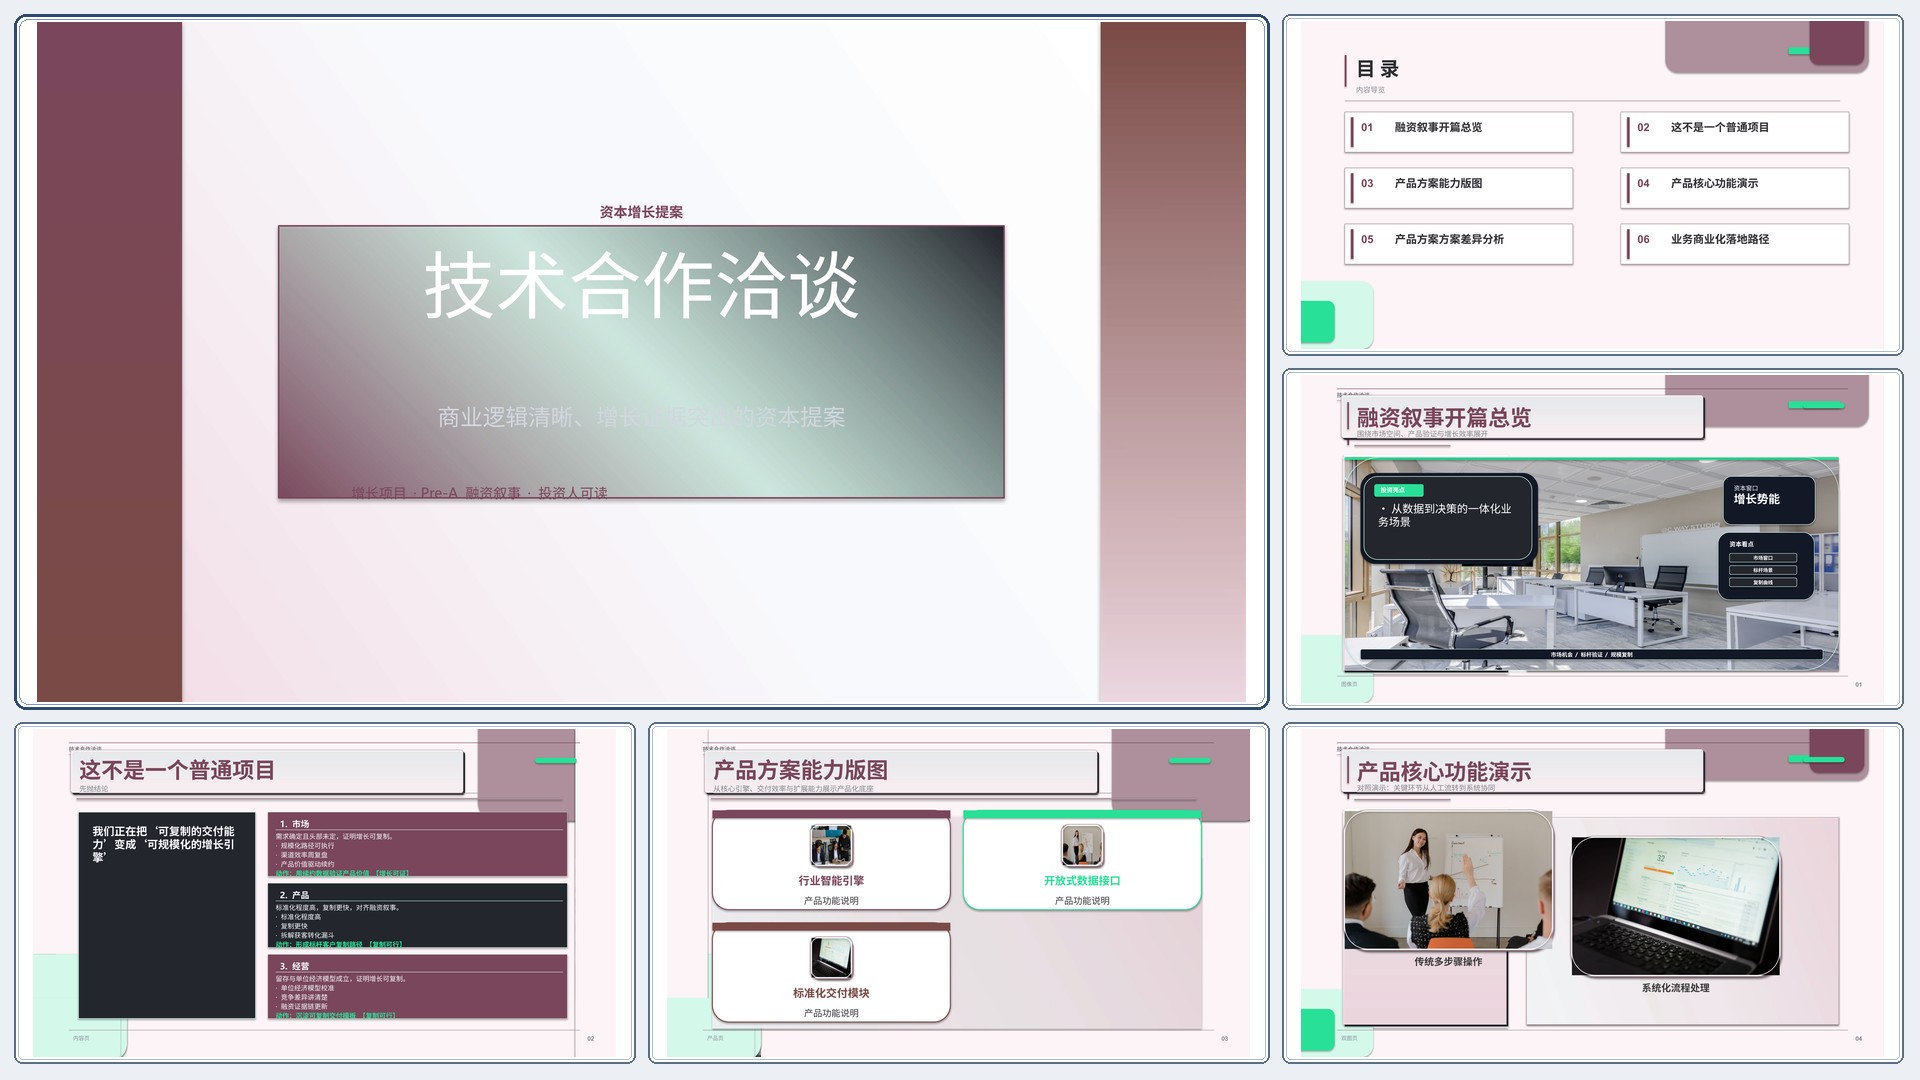Select the 产品核心功能演示 slide thumbnail
This screenshot has height=1080, width=1920.
click(x=1593, y=893)
